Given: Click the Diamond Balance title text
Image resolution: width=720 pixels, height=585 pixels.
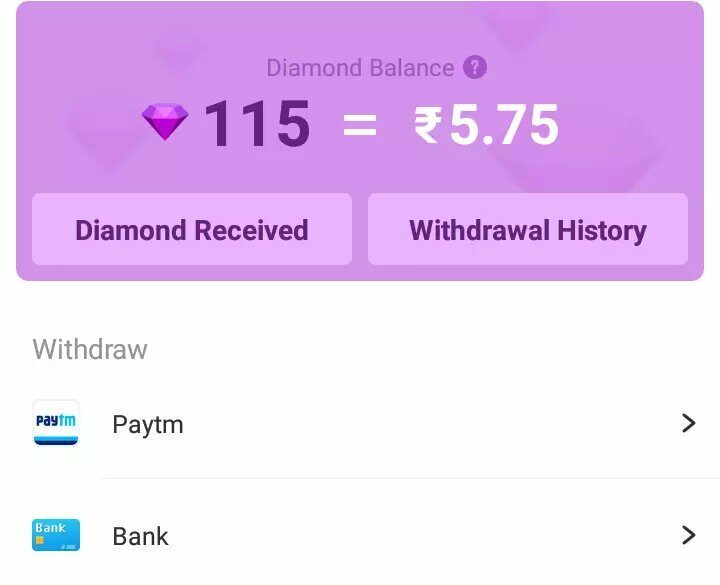Looking at the screenshot, I should click(360, 68).
